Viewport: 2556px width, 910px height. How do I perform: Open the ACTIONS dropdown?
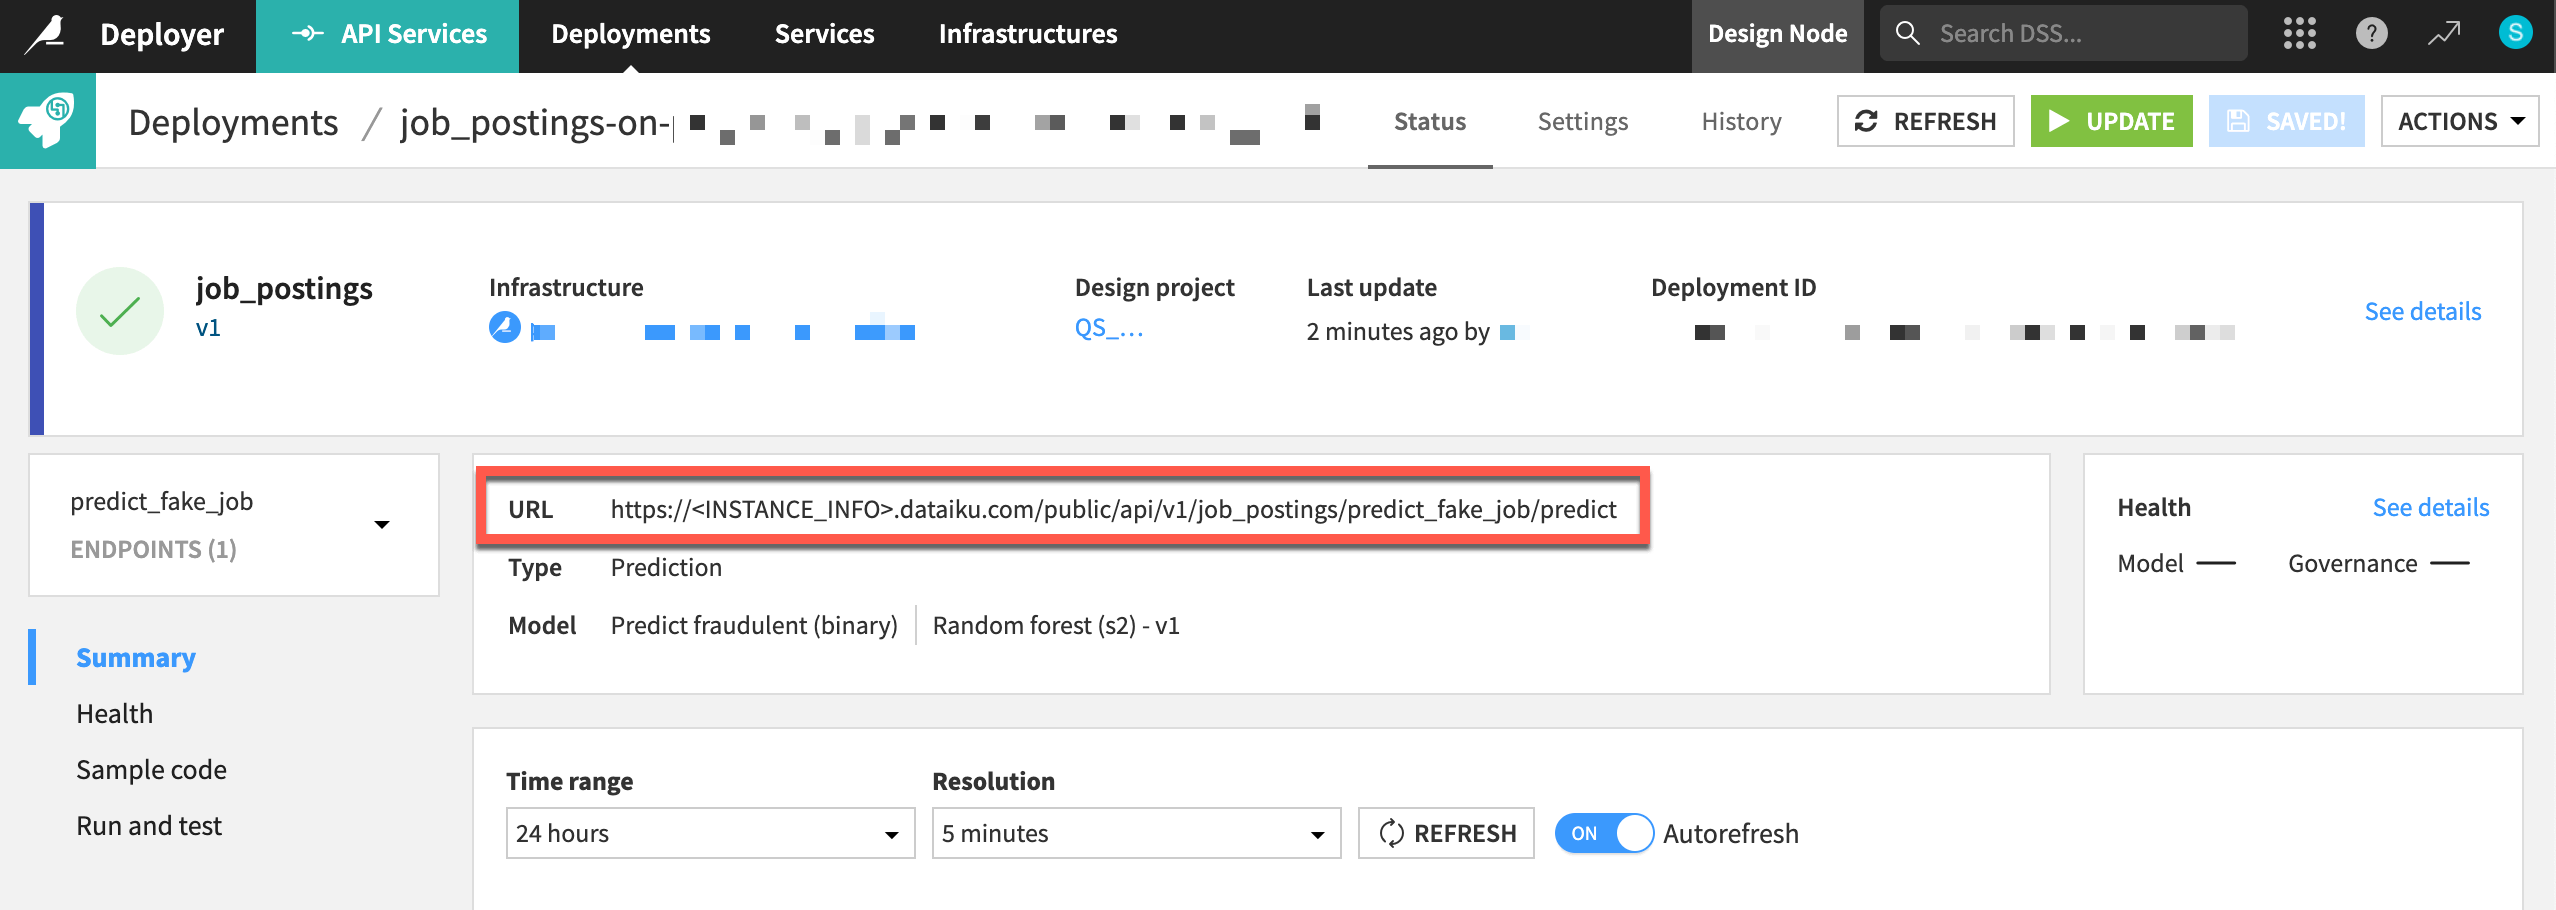point(2459,120)
